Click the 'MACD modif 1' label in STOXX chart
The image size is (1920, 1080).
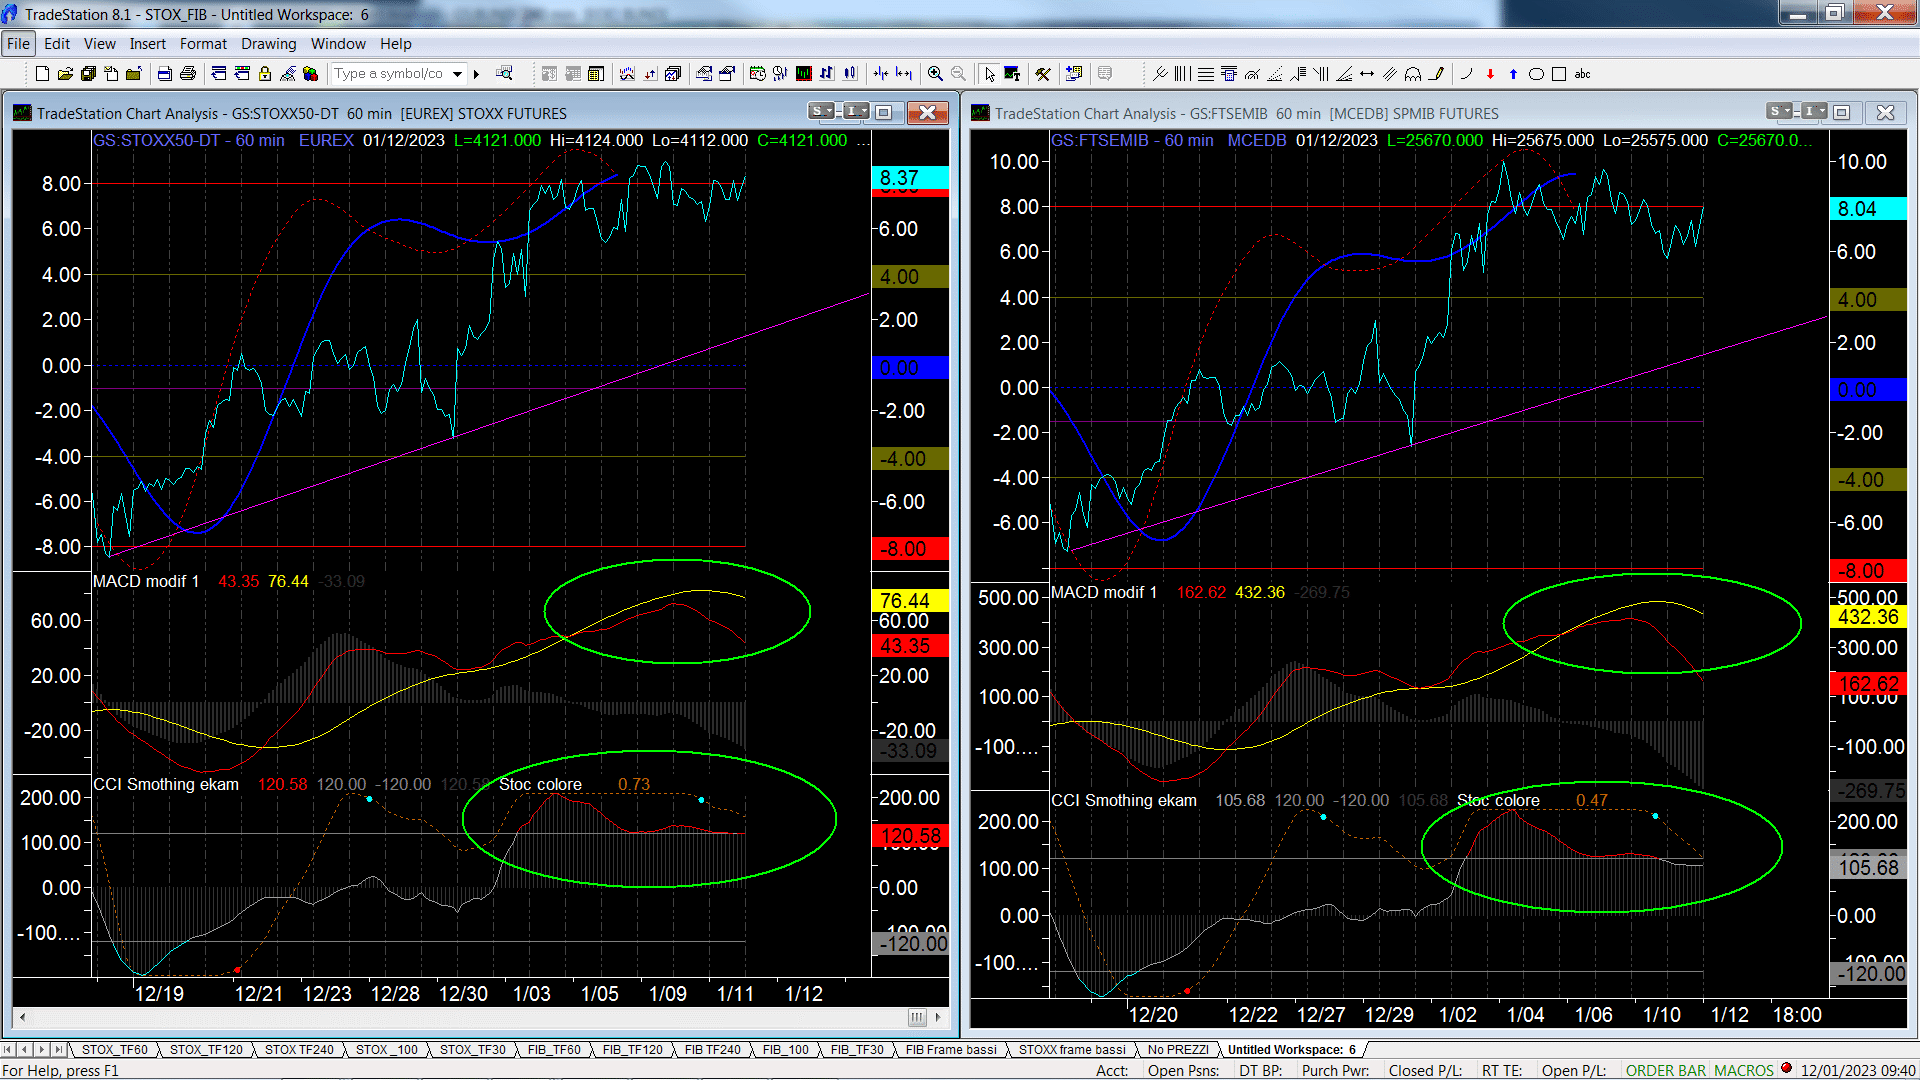tap(146, 582)
